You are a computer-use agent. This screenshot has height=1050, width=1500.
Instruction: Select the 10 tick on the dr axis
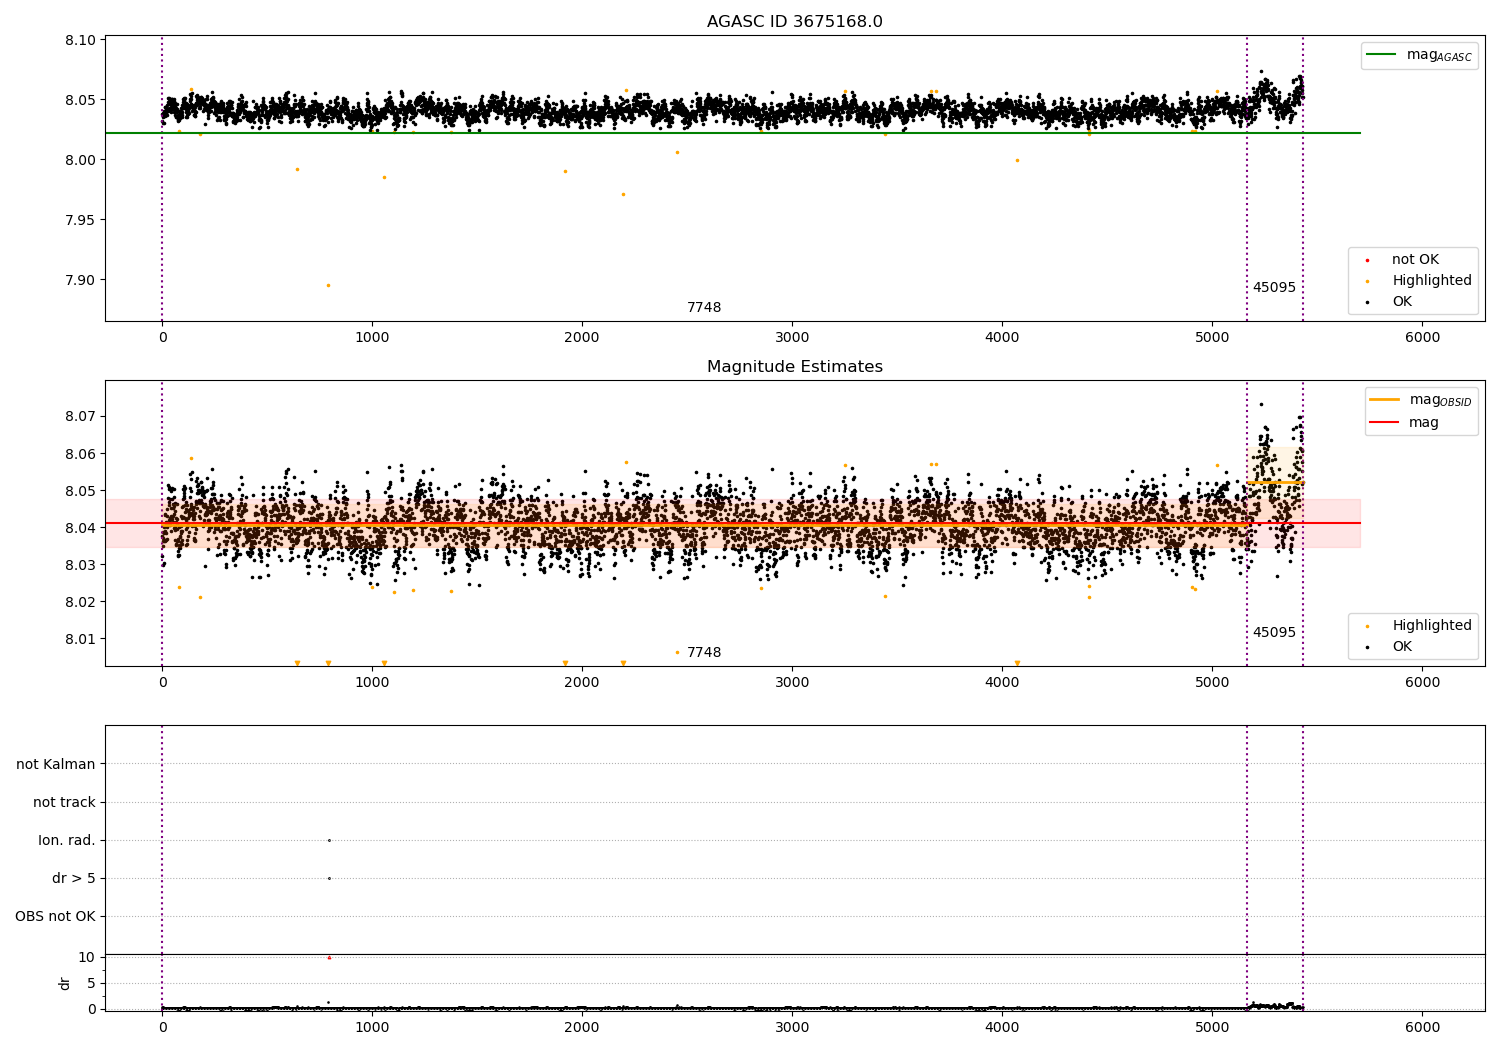(87, 957)
